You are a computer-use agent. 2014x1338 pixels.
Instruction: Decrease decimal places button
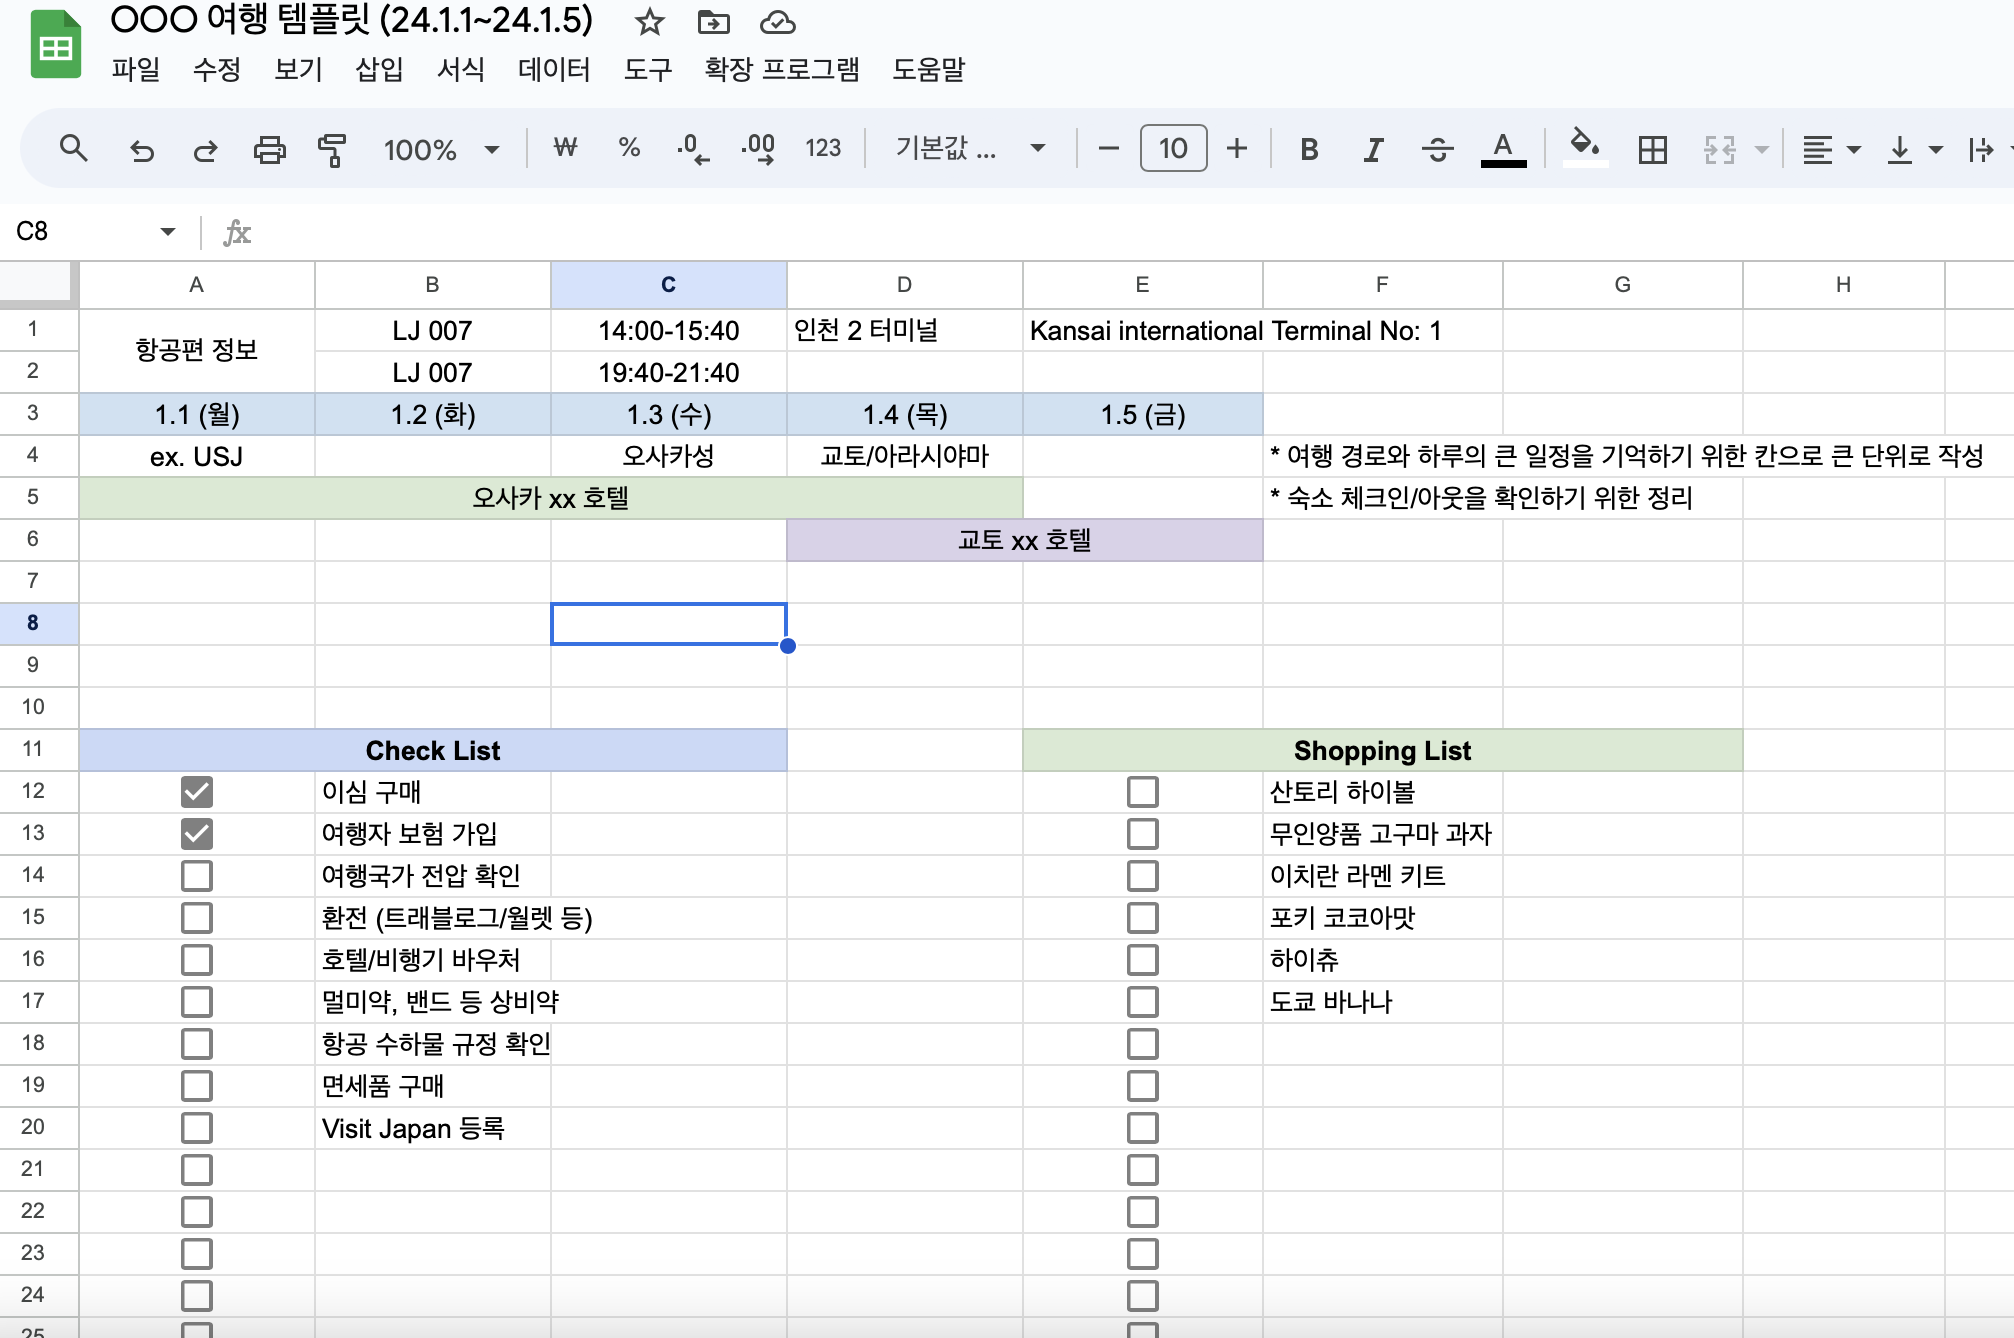(692, 150)
